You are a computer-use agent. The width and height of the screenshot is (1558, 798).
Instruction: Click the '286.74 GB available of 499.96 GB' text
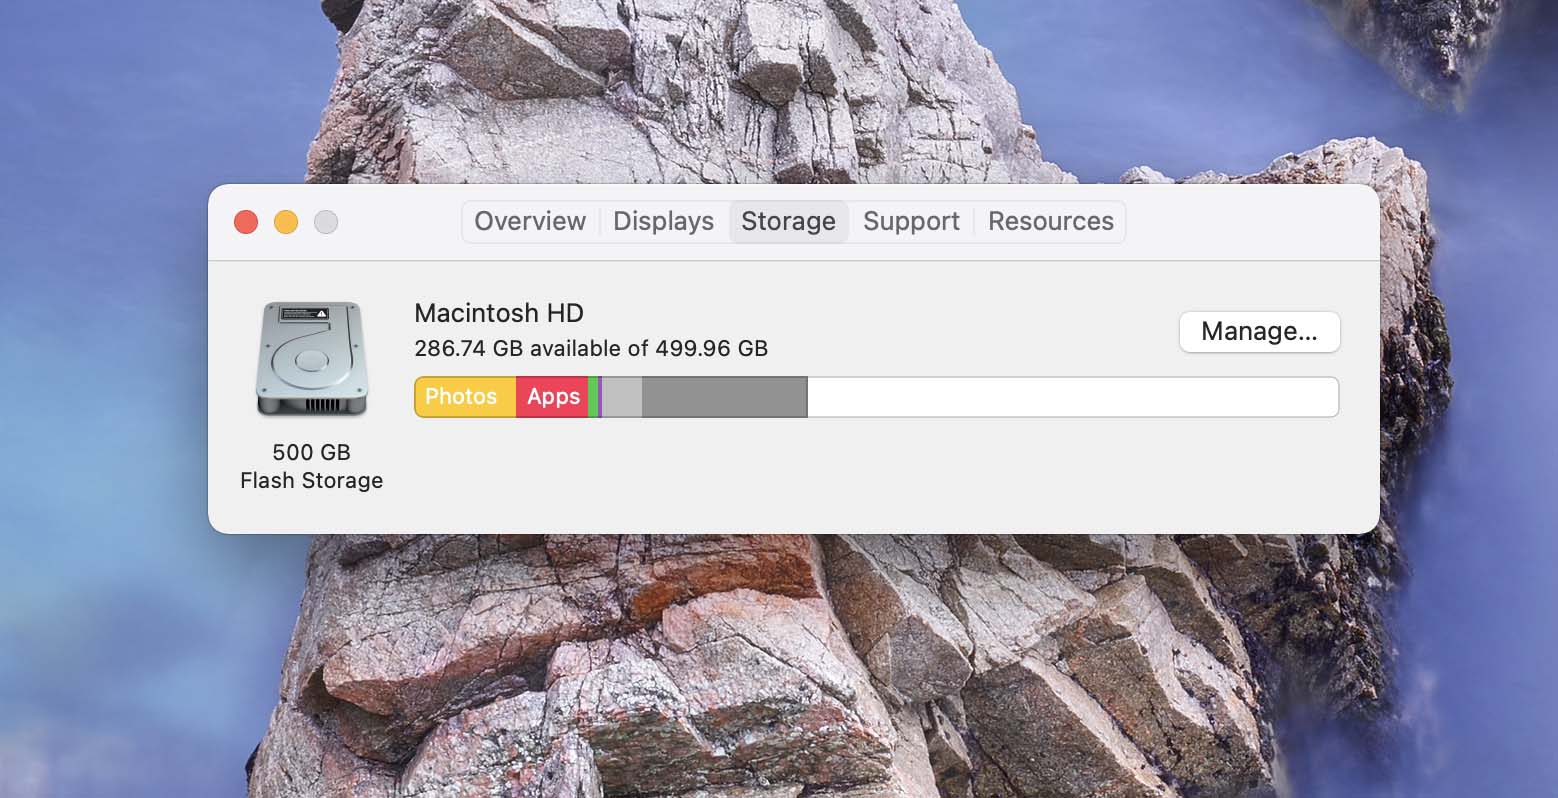pyautogui.click(x=591, y=348)
